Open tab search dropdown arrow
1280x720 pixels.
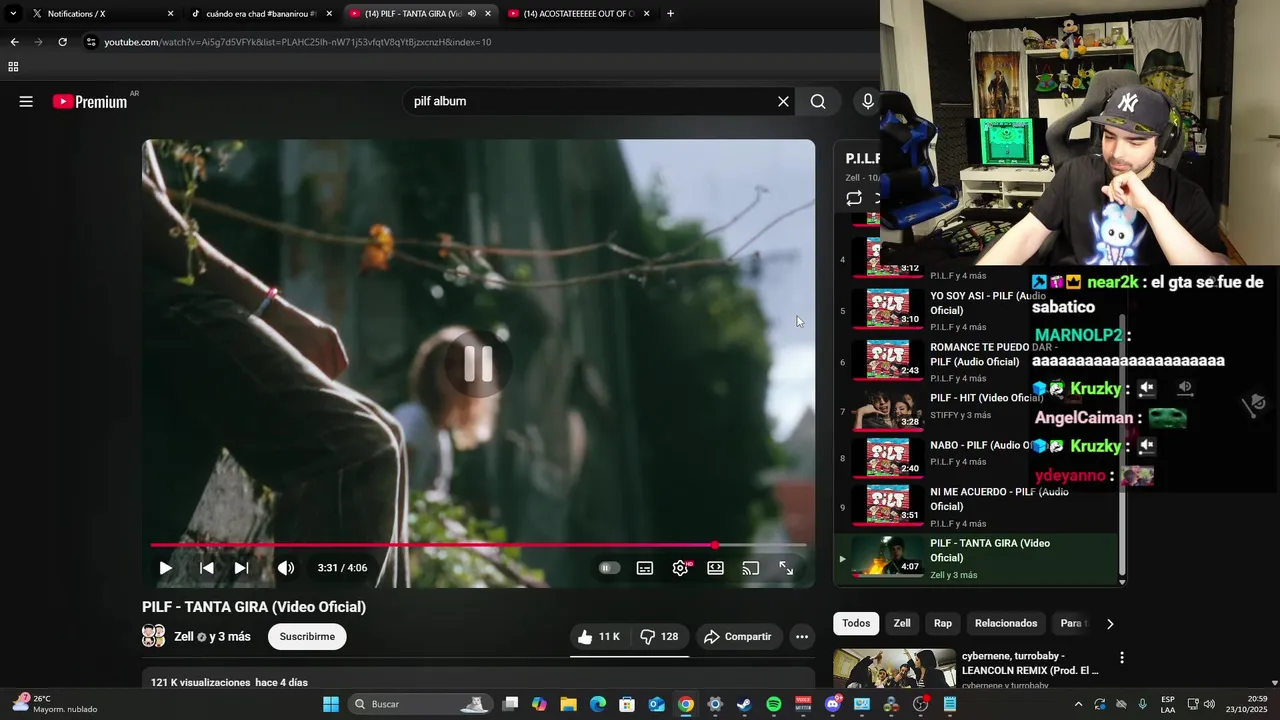click(13, 14)
